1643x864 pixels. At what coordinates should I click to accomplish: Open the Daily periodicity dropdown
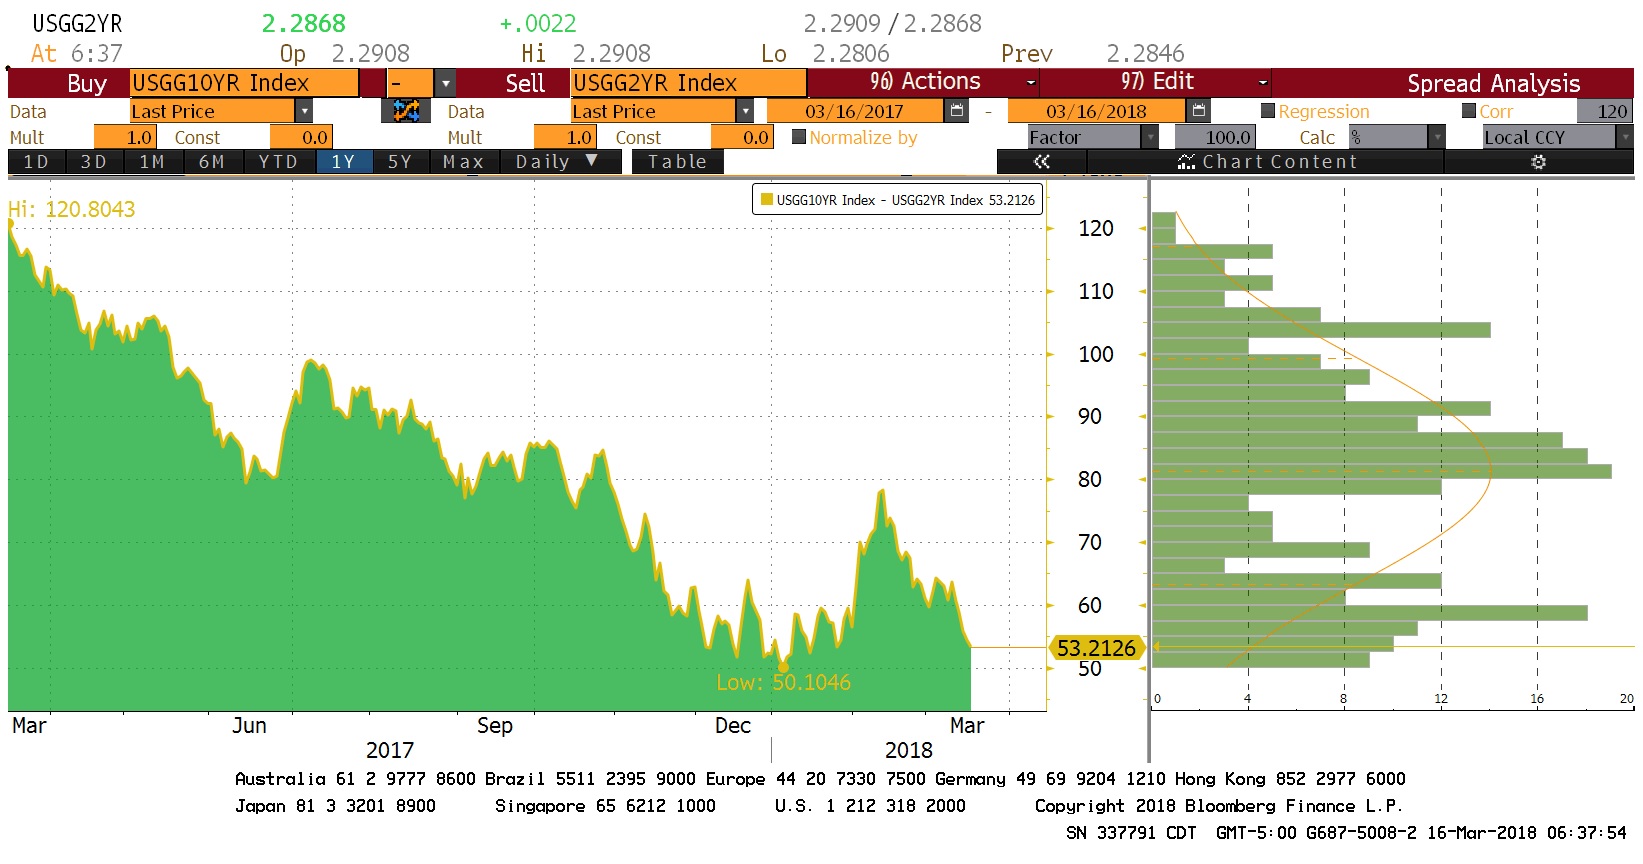pos(556,162)
